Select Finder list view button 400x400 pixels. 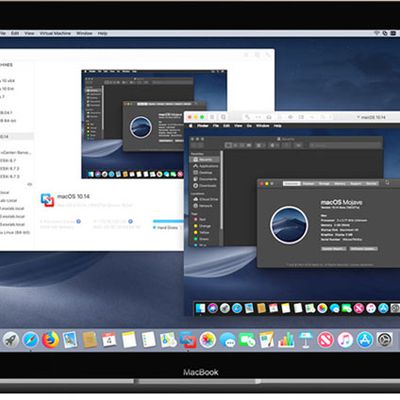pos(235,145)
